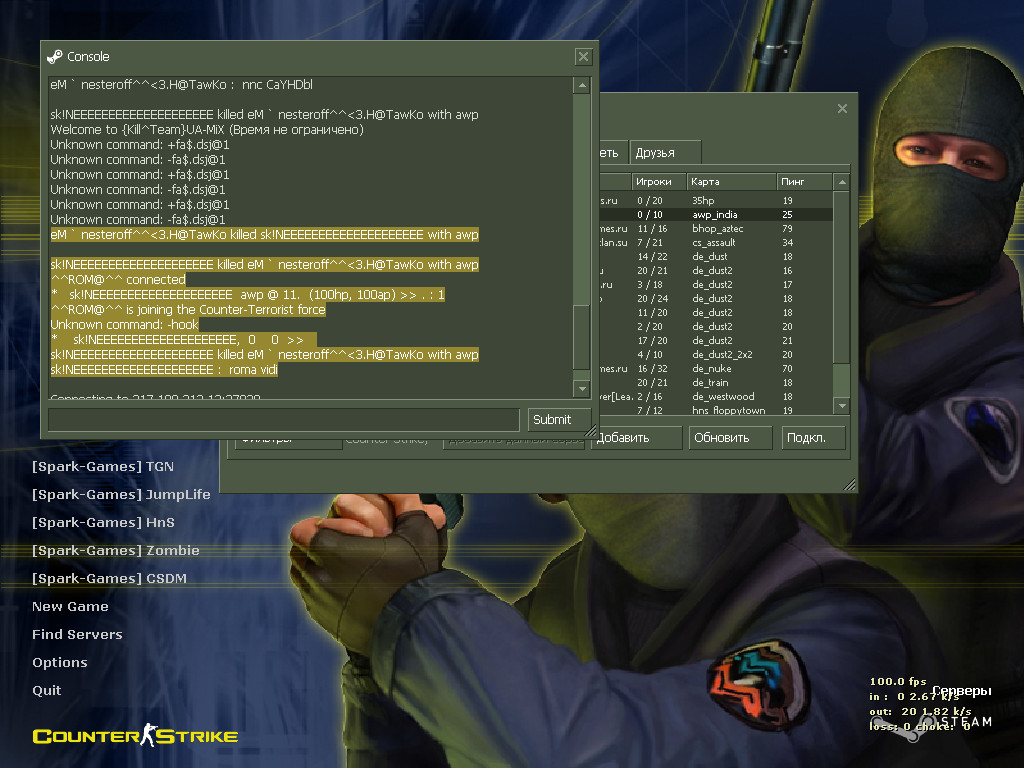This screenshot has width=1024, height=768.
Task: Select the de_westwood server row
Action: tap(716, 396)
